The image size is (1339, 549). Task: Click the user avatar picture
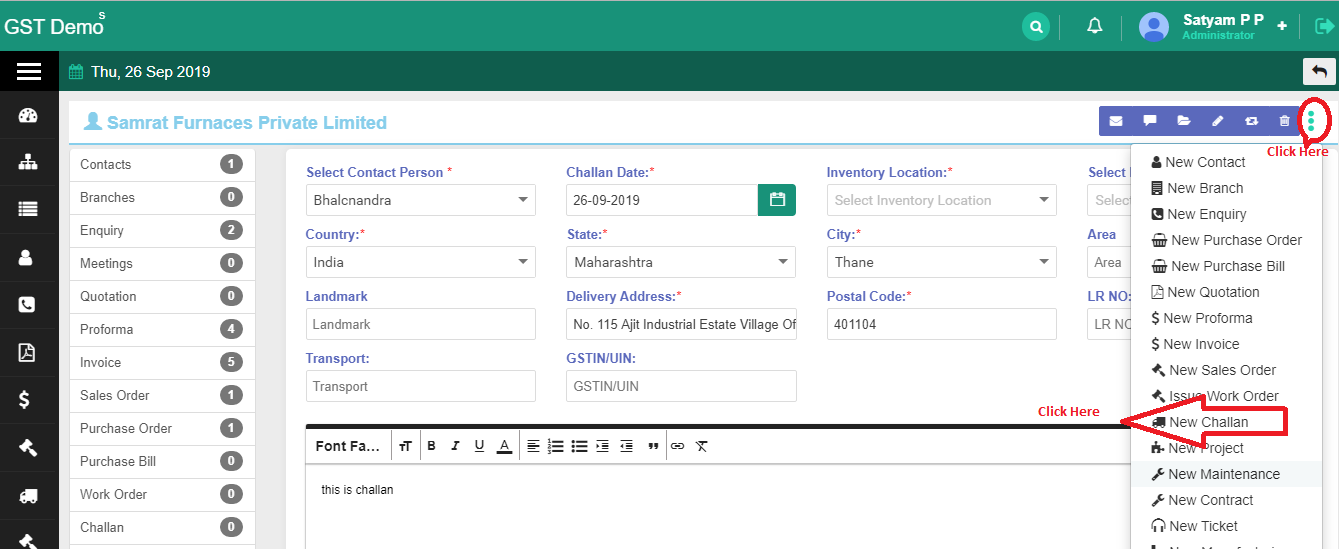[1154, 27]
